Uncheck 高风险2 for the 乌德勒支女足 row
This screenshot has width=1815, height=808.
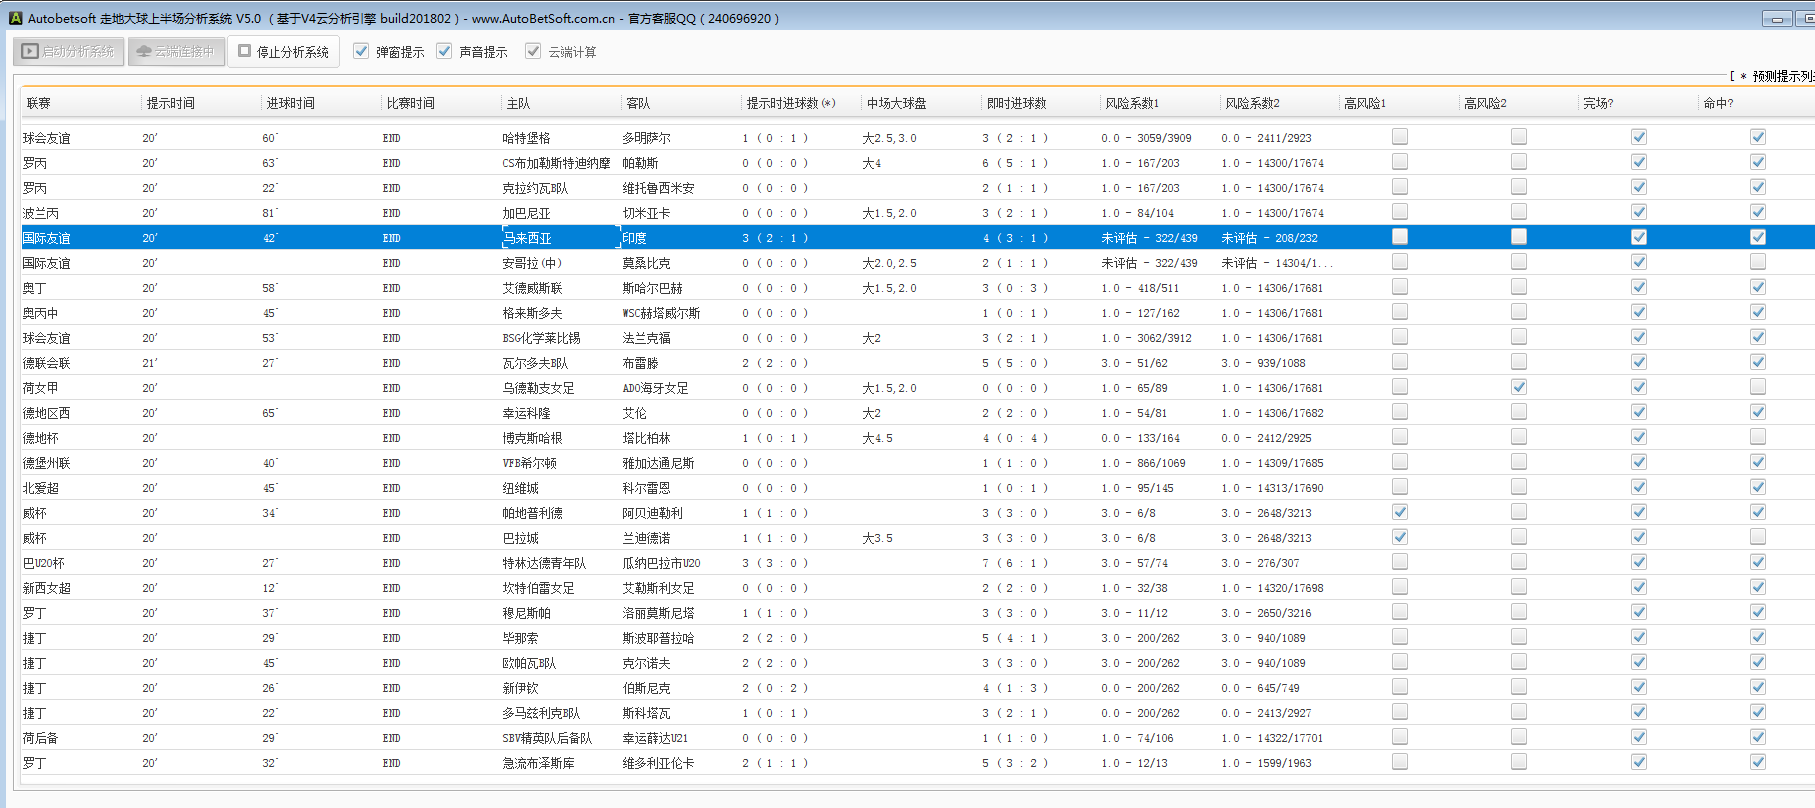1519,387
